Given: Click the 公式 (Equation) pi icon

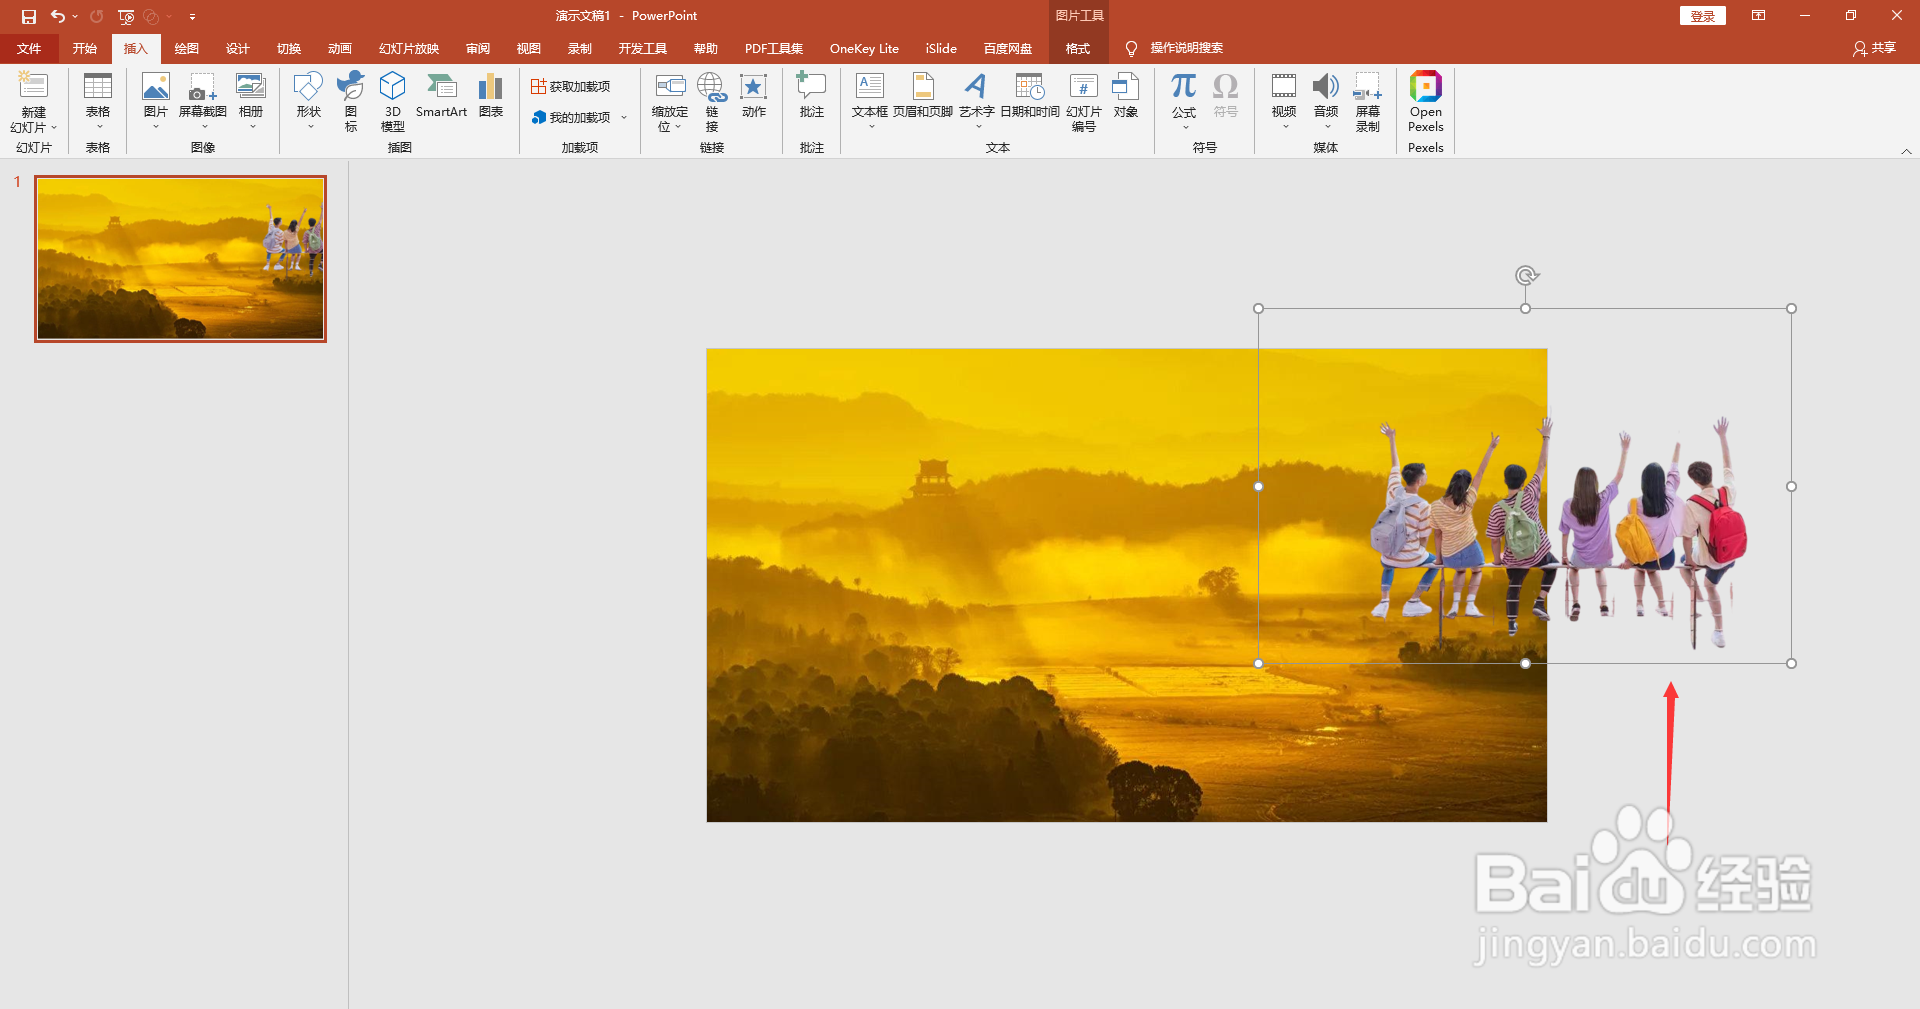Looking at the screenshot, I should 1184,87.
